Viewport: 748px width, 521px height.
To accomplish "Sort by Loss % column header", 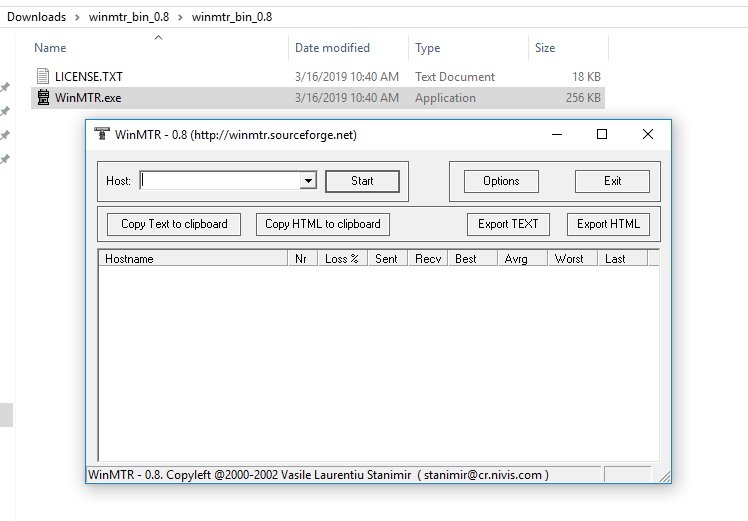I will pos(343,259).
